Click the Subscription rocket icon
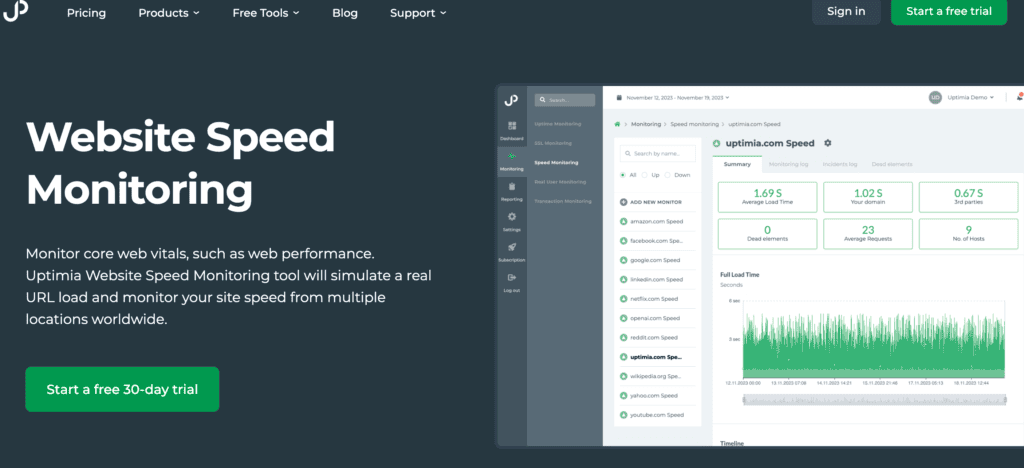 [512, 247]
